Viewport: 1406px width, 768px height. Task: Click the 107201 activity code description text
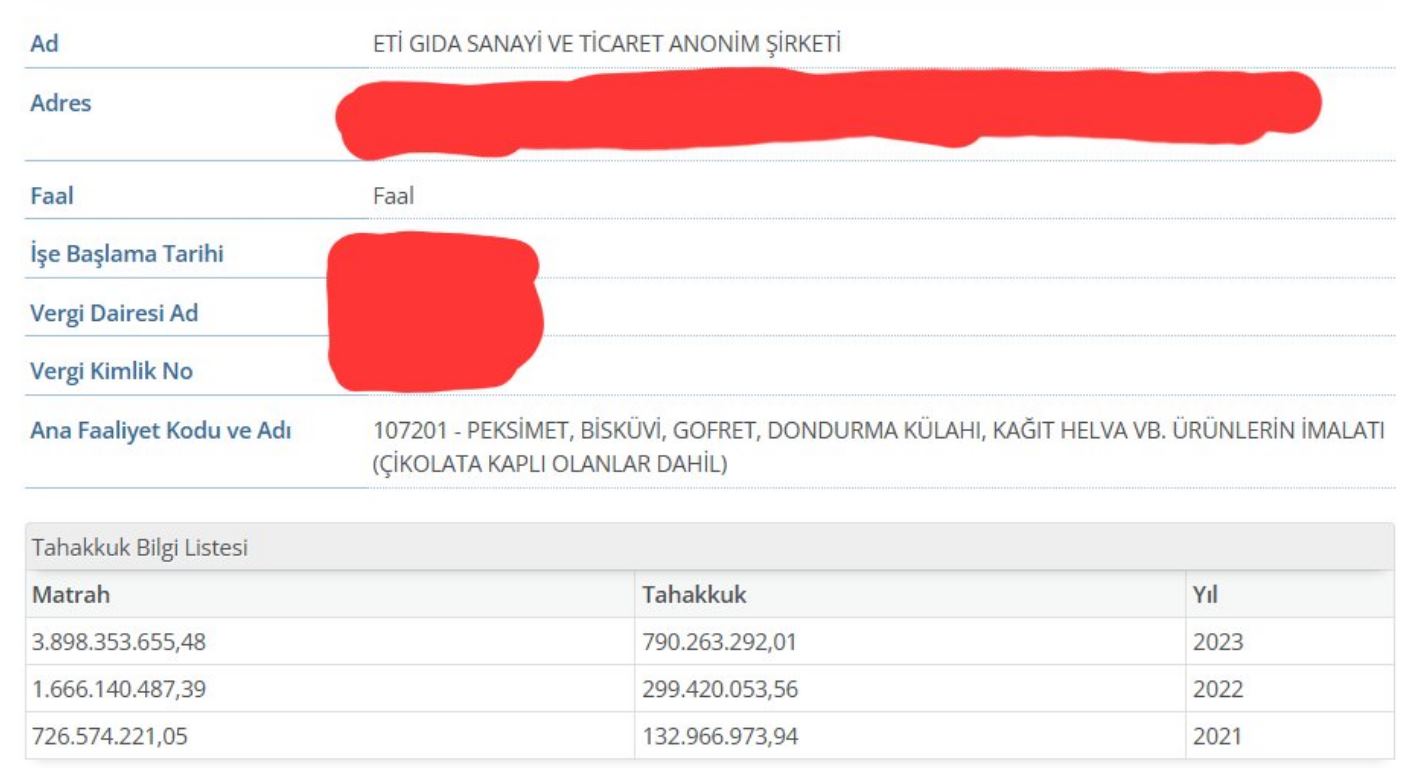click(x=877, y=448)
